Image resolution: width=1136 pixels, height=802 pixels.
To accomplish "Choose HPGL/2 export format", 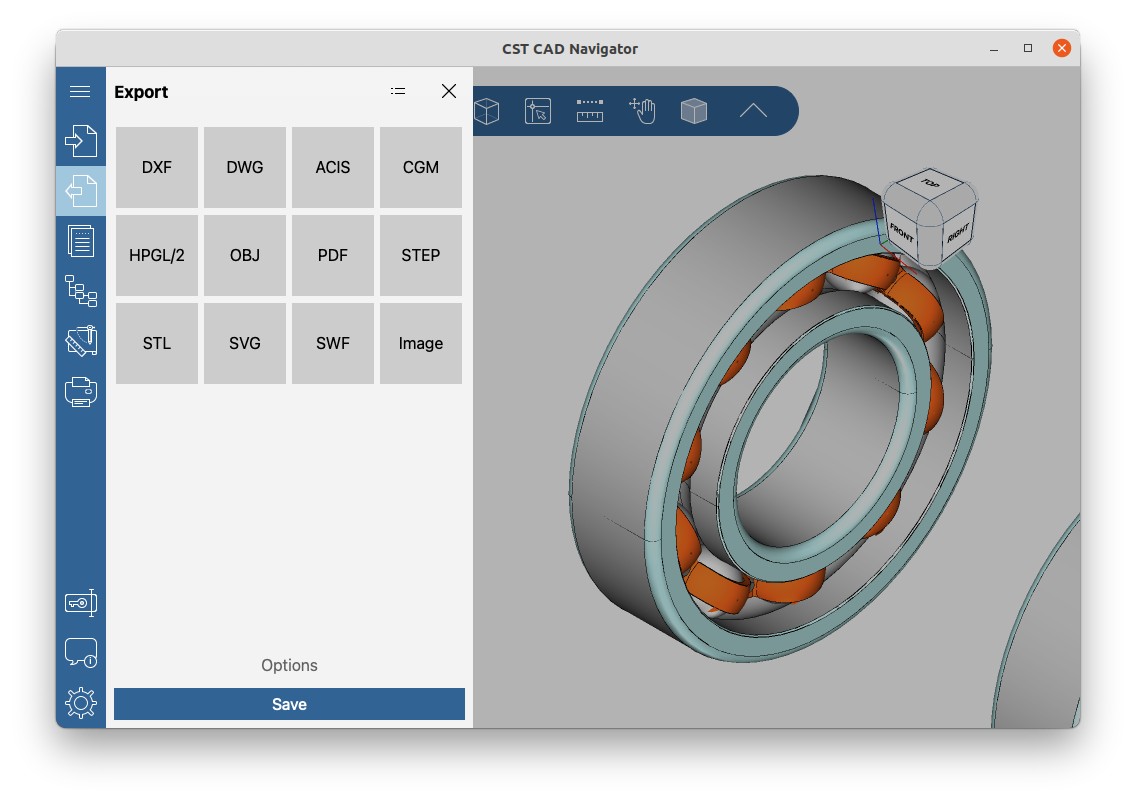I will [x=156, y=255].
